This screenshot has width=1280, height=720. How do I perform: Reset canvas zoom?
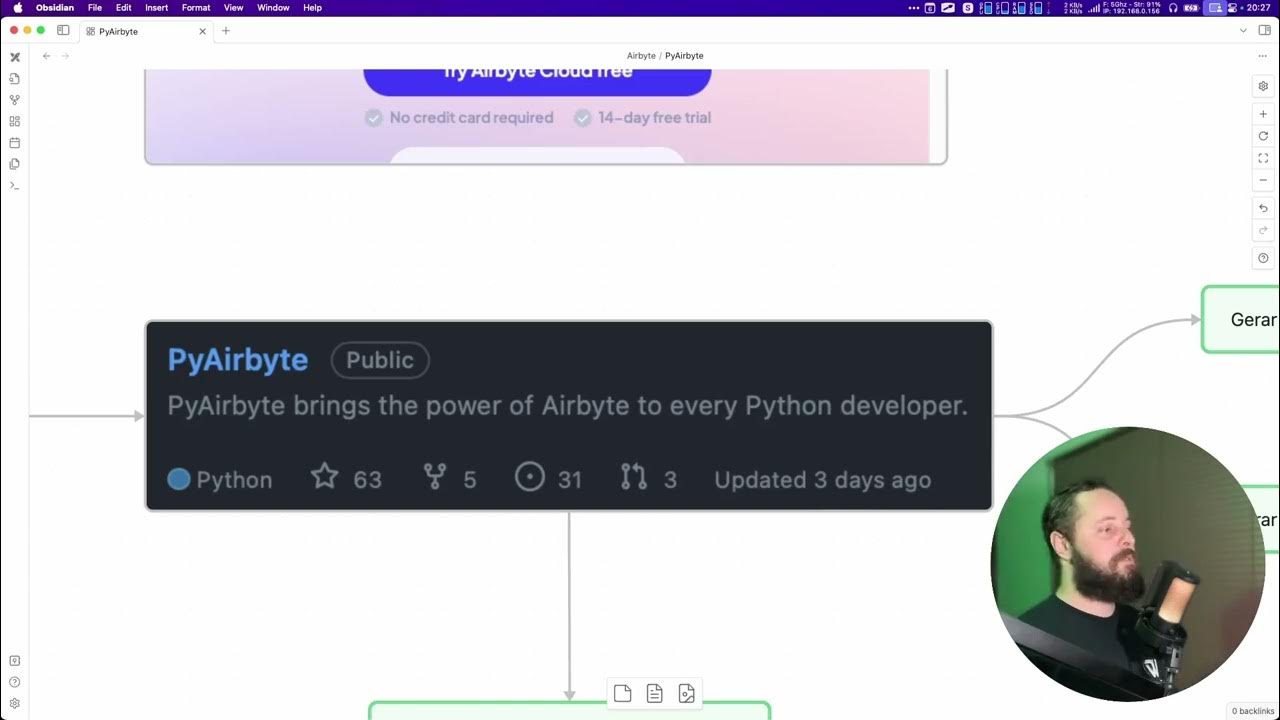[x=1263, y=136]
